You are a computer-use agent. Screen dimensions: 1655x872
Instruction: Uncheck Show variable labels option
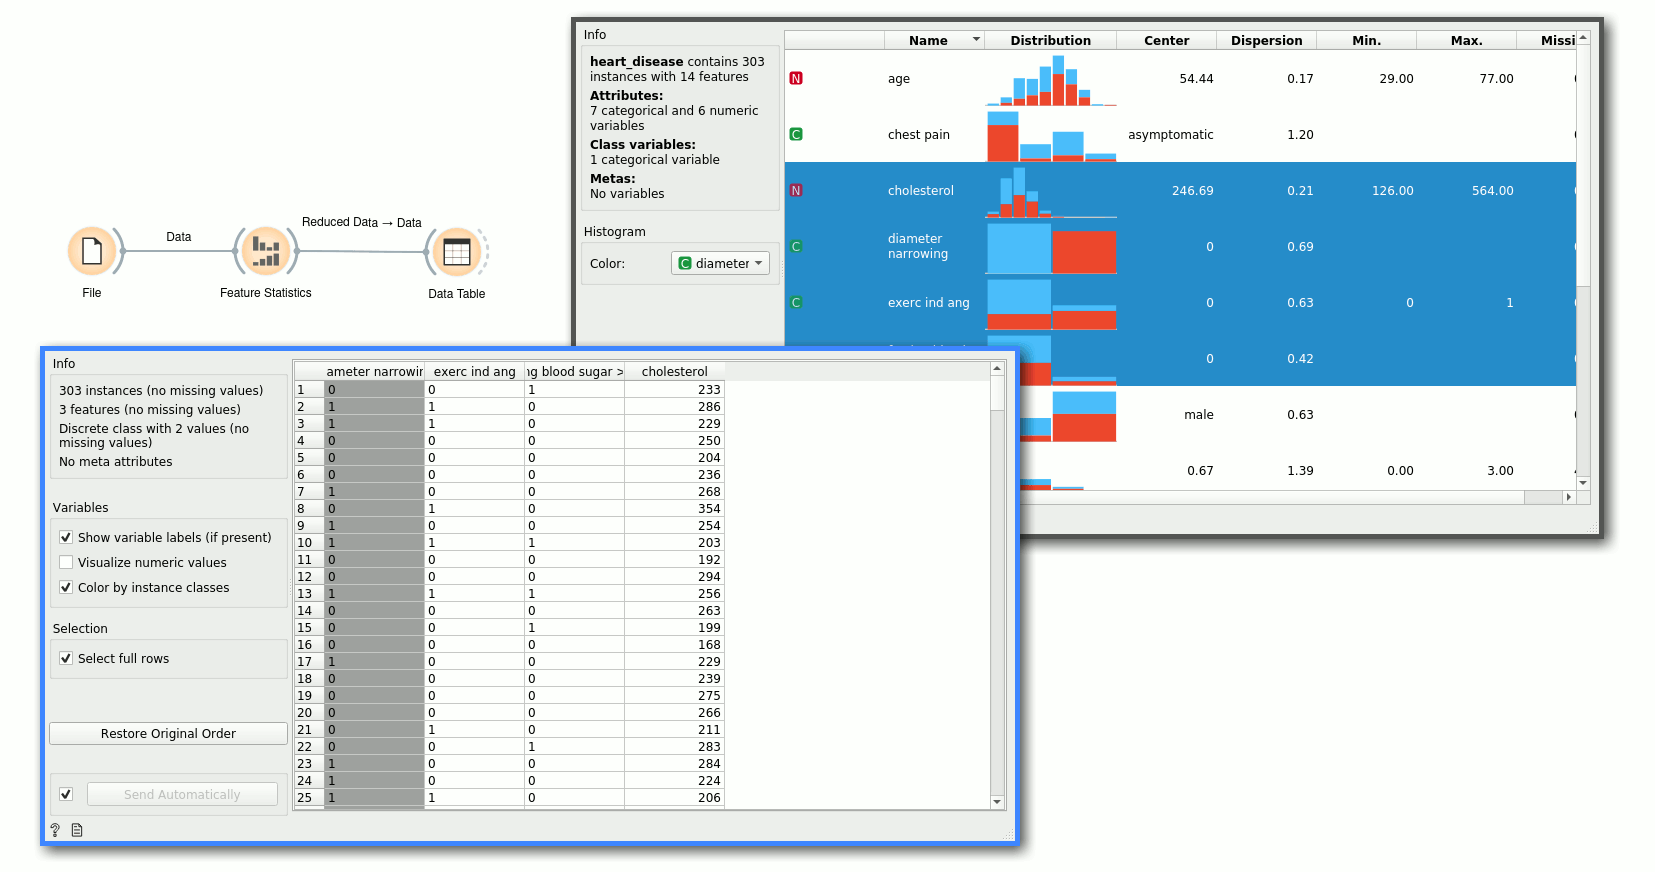[66, 538]
